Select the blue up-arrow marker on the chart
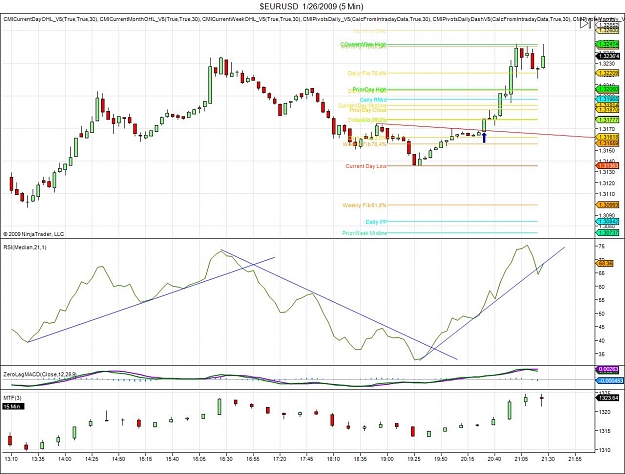The height and width of the screenshot is (474, 625). pyautogui.click(x=484, y=138)
